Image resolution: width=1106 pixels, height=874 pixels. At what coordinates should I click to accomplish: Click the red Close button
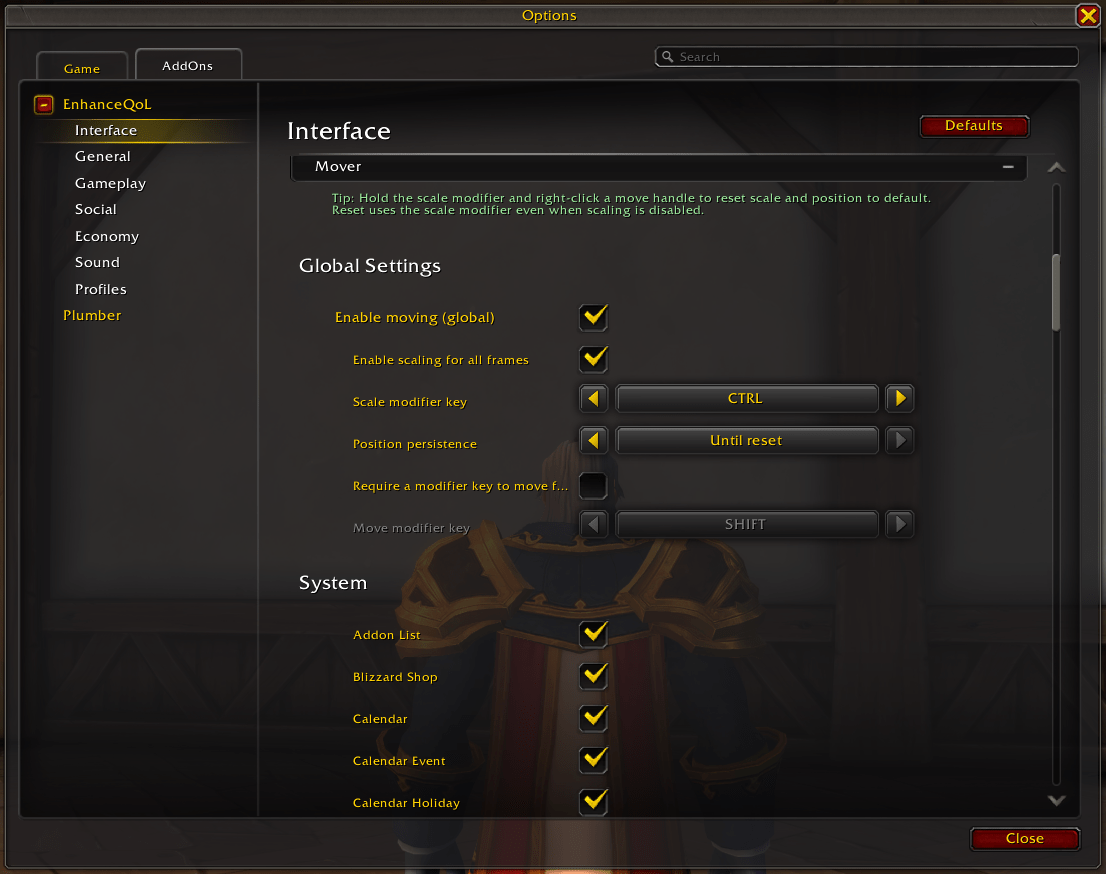point(1024,838)
